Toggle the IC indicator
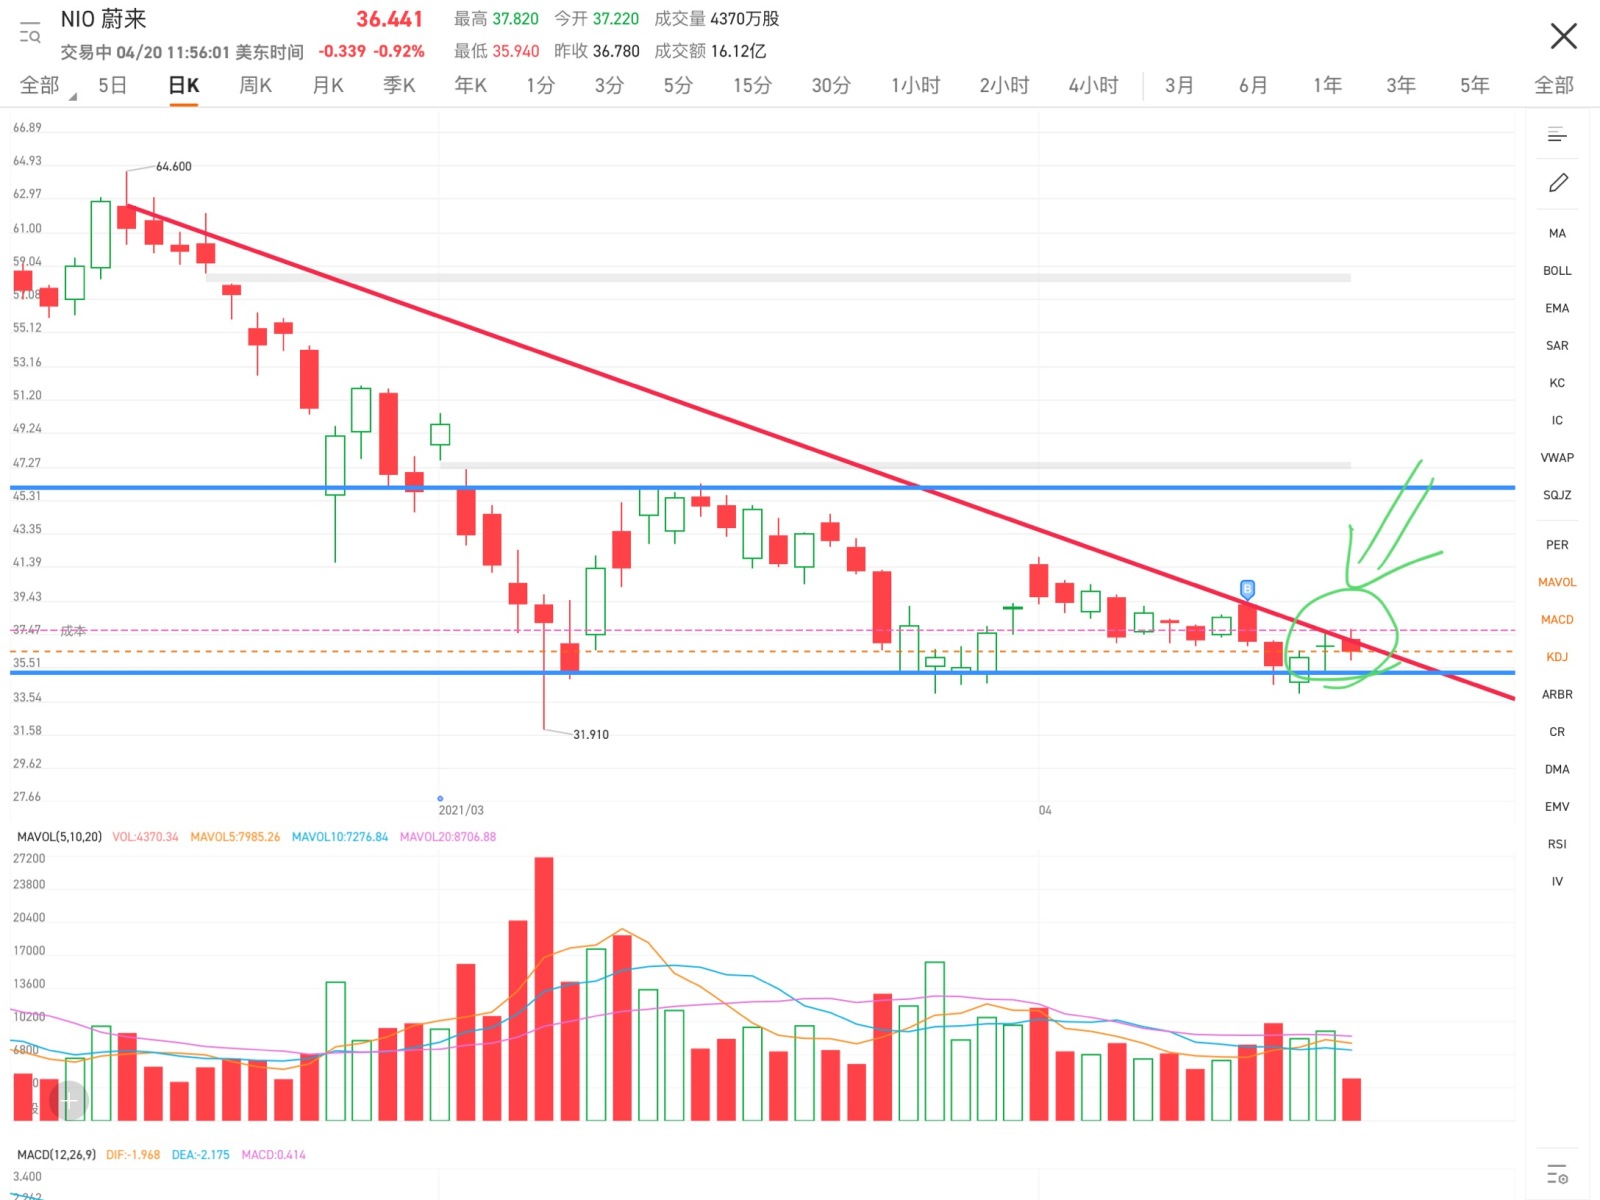 (x=1557, y=420)
